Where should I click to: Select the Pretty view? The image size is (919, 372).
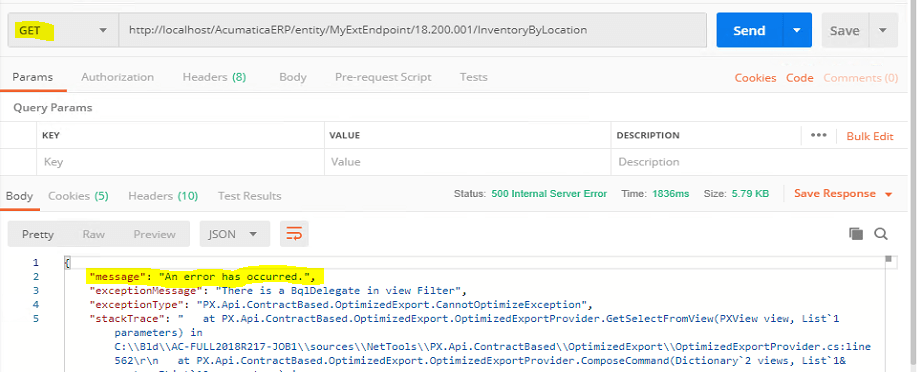(38, 234)
